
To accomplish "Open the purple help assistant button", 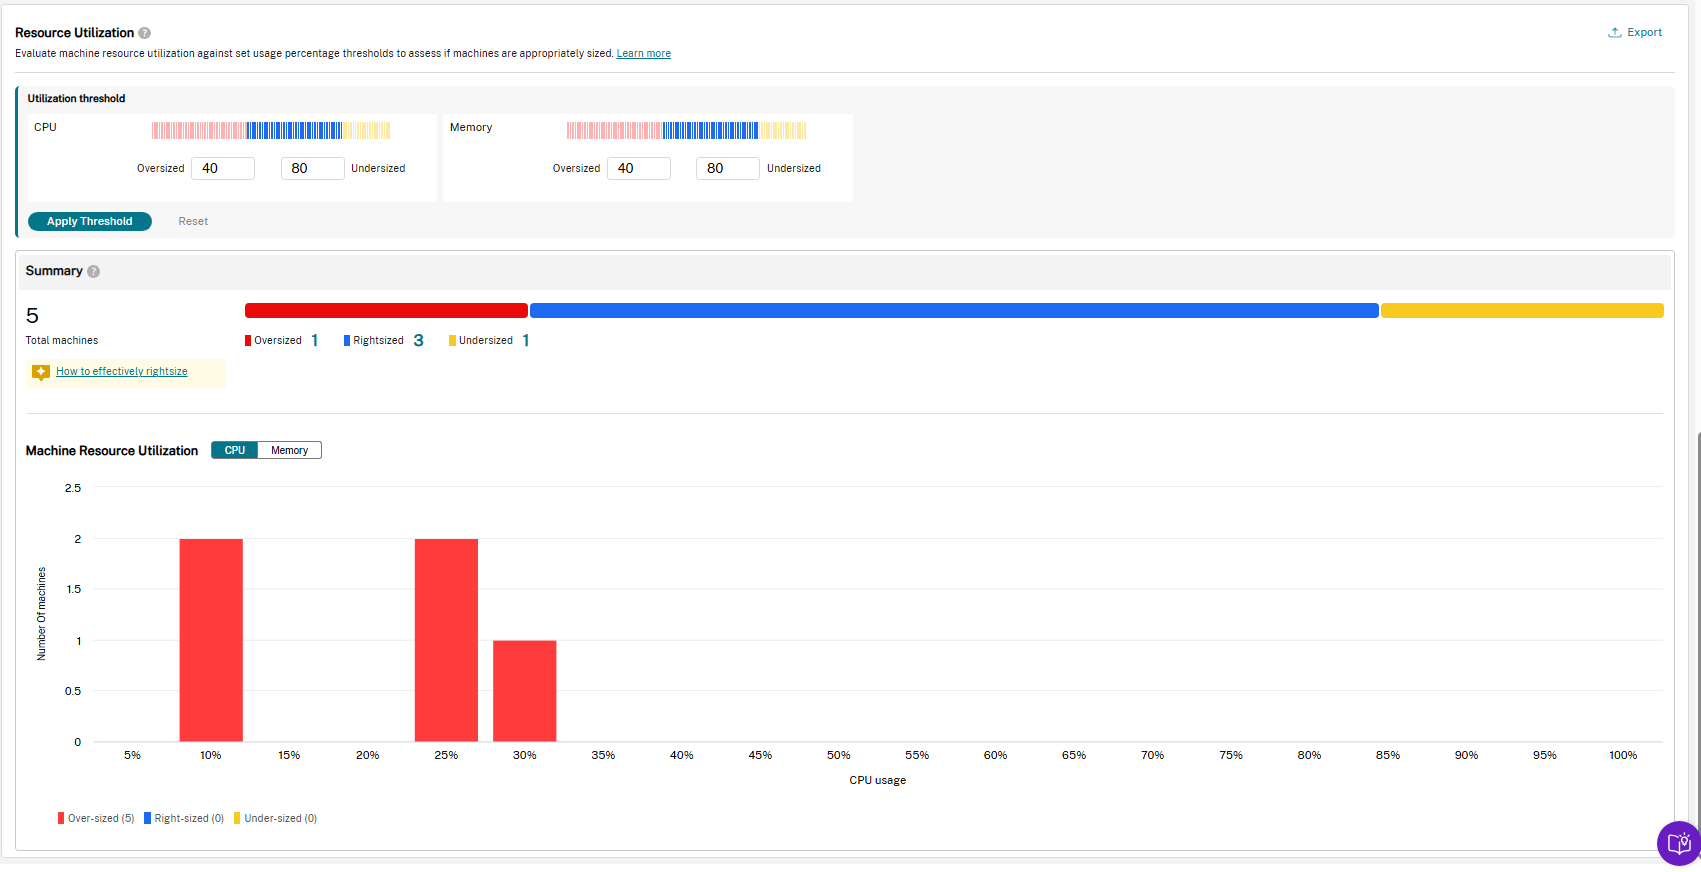I will pos(1679,843).
